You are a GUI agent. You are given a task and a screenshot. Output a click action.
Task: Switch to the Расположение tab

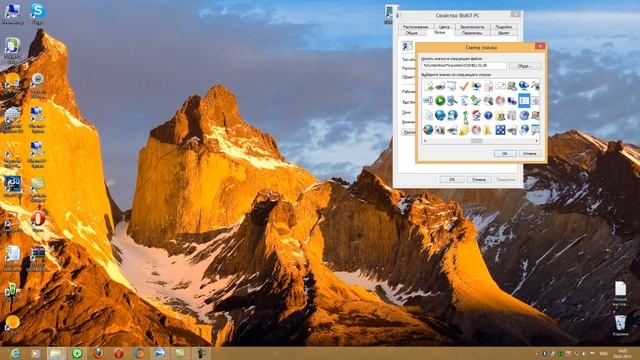pyautogui.click(x=415, y=27)
